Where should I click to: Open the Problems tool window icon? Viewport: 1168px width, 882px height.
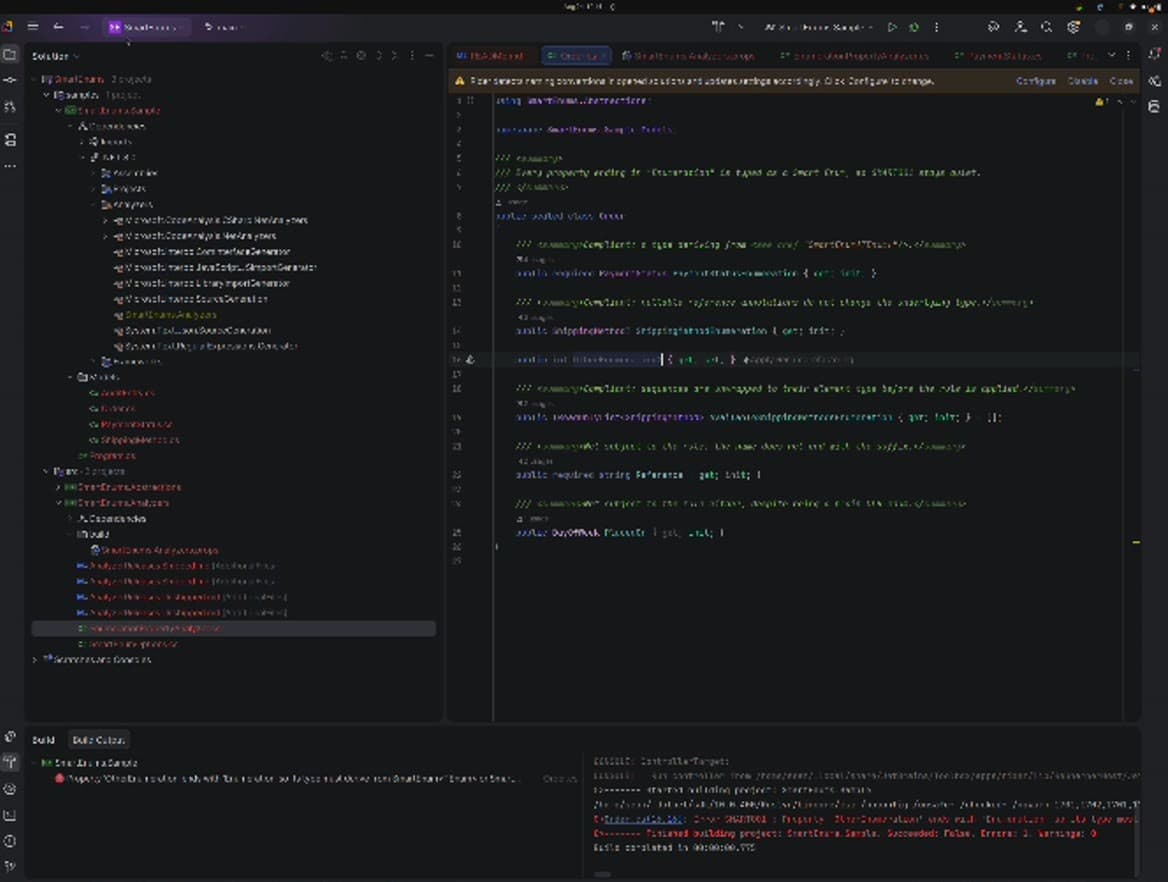pos(10,841)
